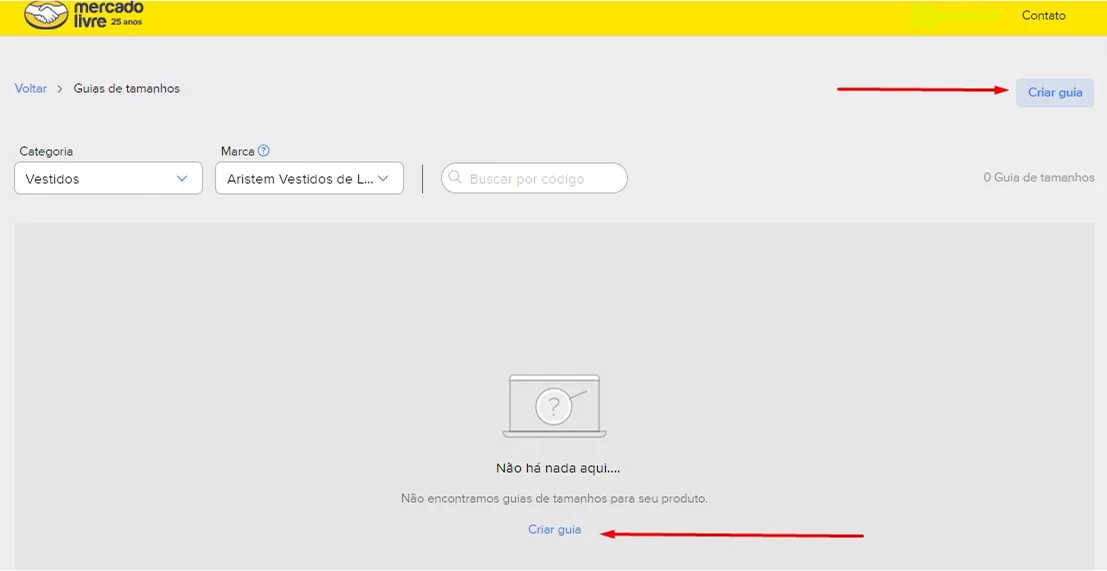Click the Marca help question-mark icon

(x=263, y=150)
